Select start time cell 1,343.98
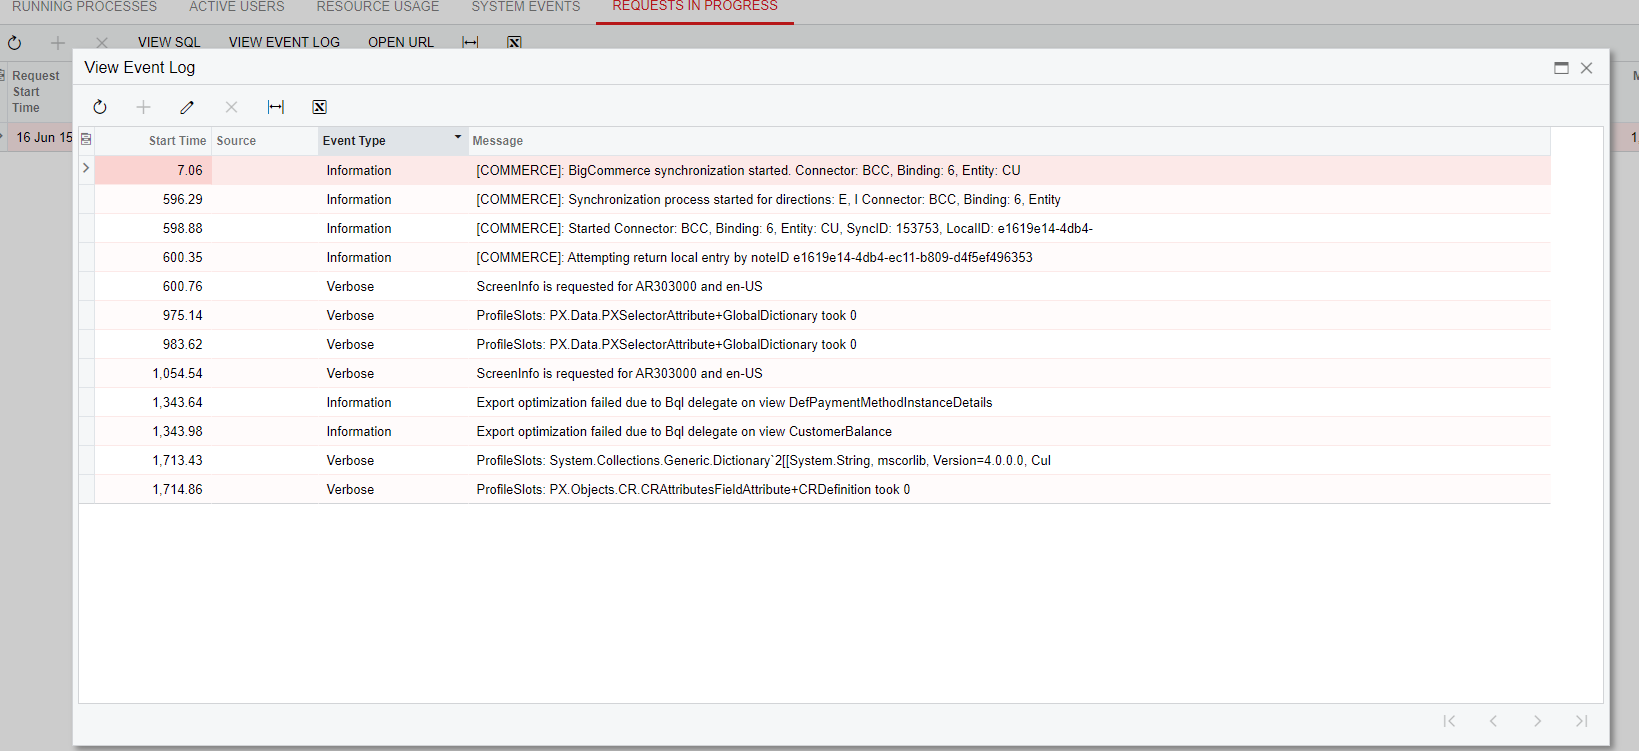The image size is (1639, 751). pyautogui.click(x=153, y=432)
